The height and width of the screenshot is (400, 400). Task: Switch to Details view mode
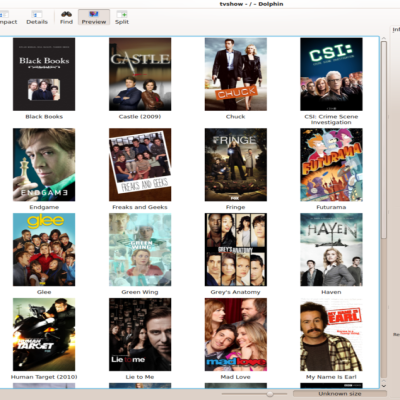click(37, 17)
